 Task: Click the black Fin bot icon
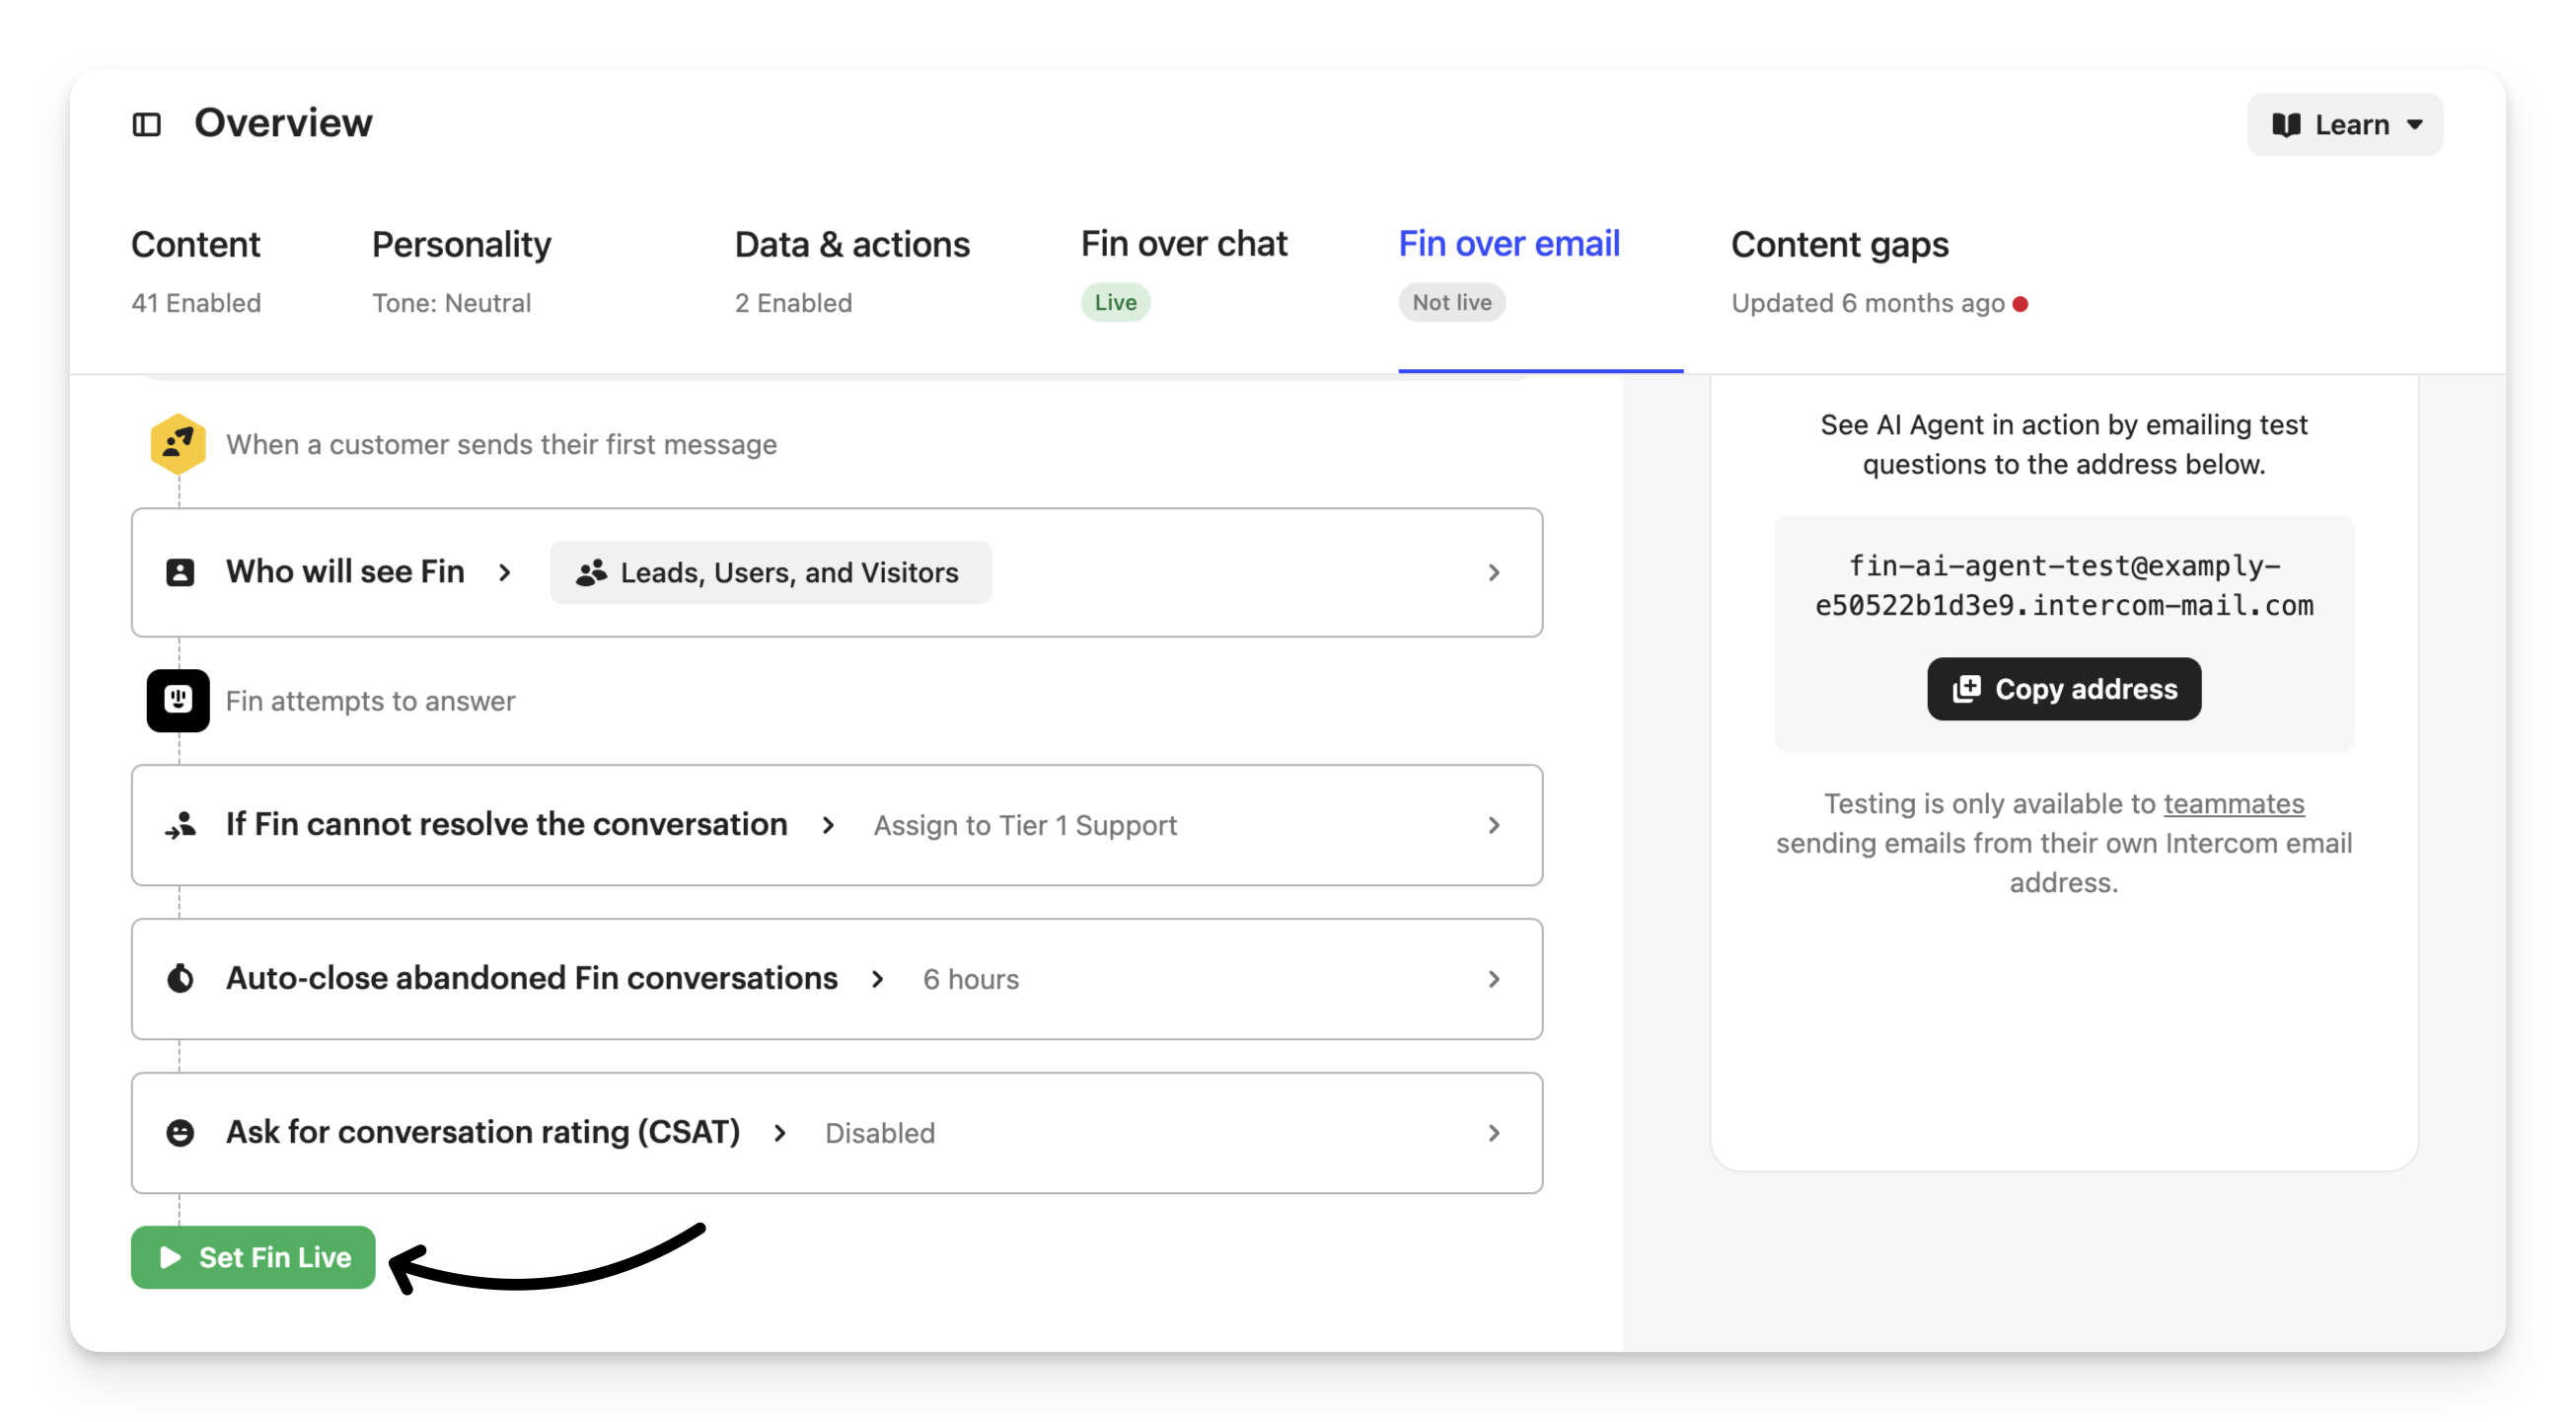pyautogui.click(x=178, y=700)
